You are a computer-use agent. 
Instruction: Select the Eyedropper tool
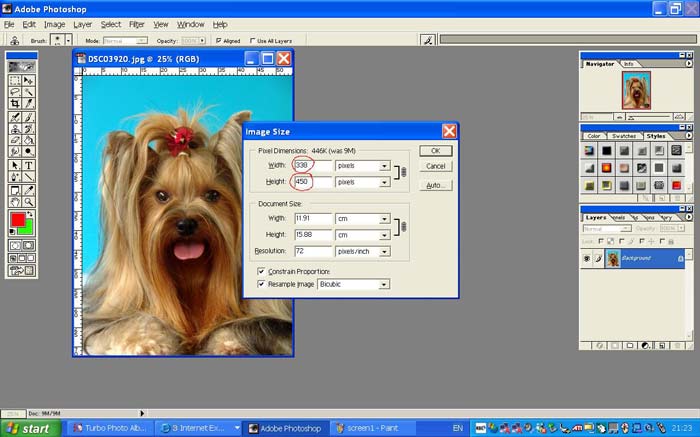29,190
